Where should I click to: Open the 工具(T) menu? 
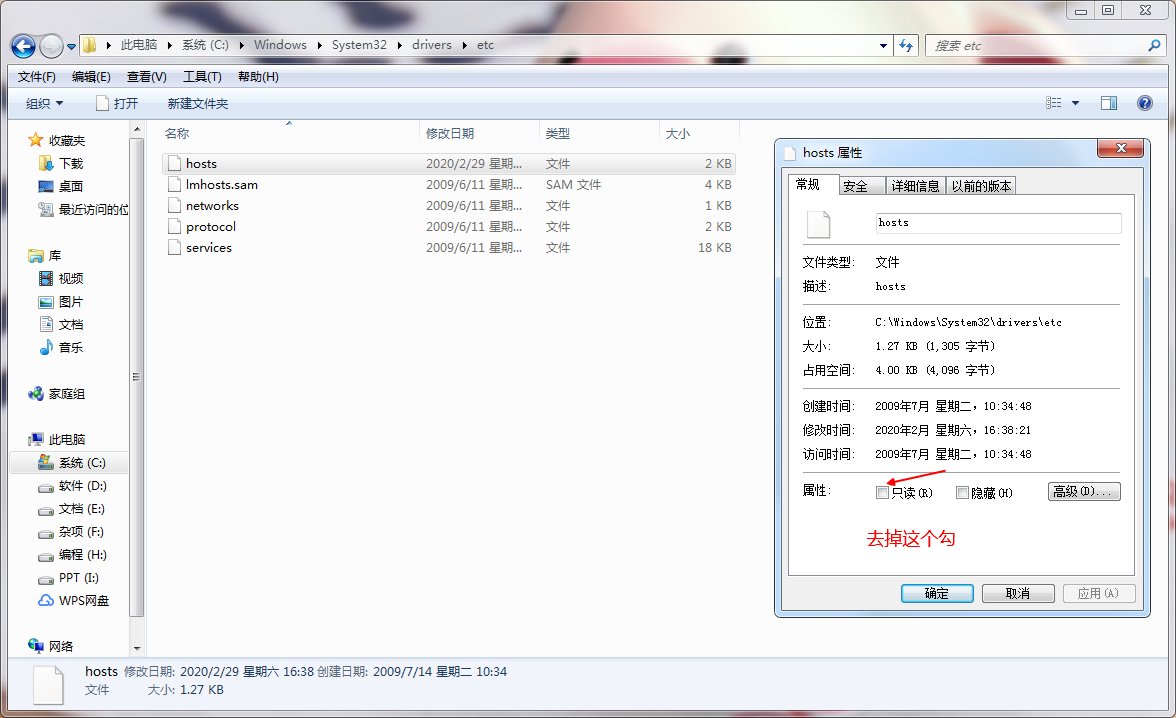[x=203, y=76]
